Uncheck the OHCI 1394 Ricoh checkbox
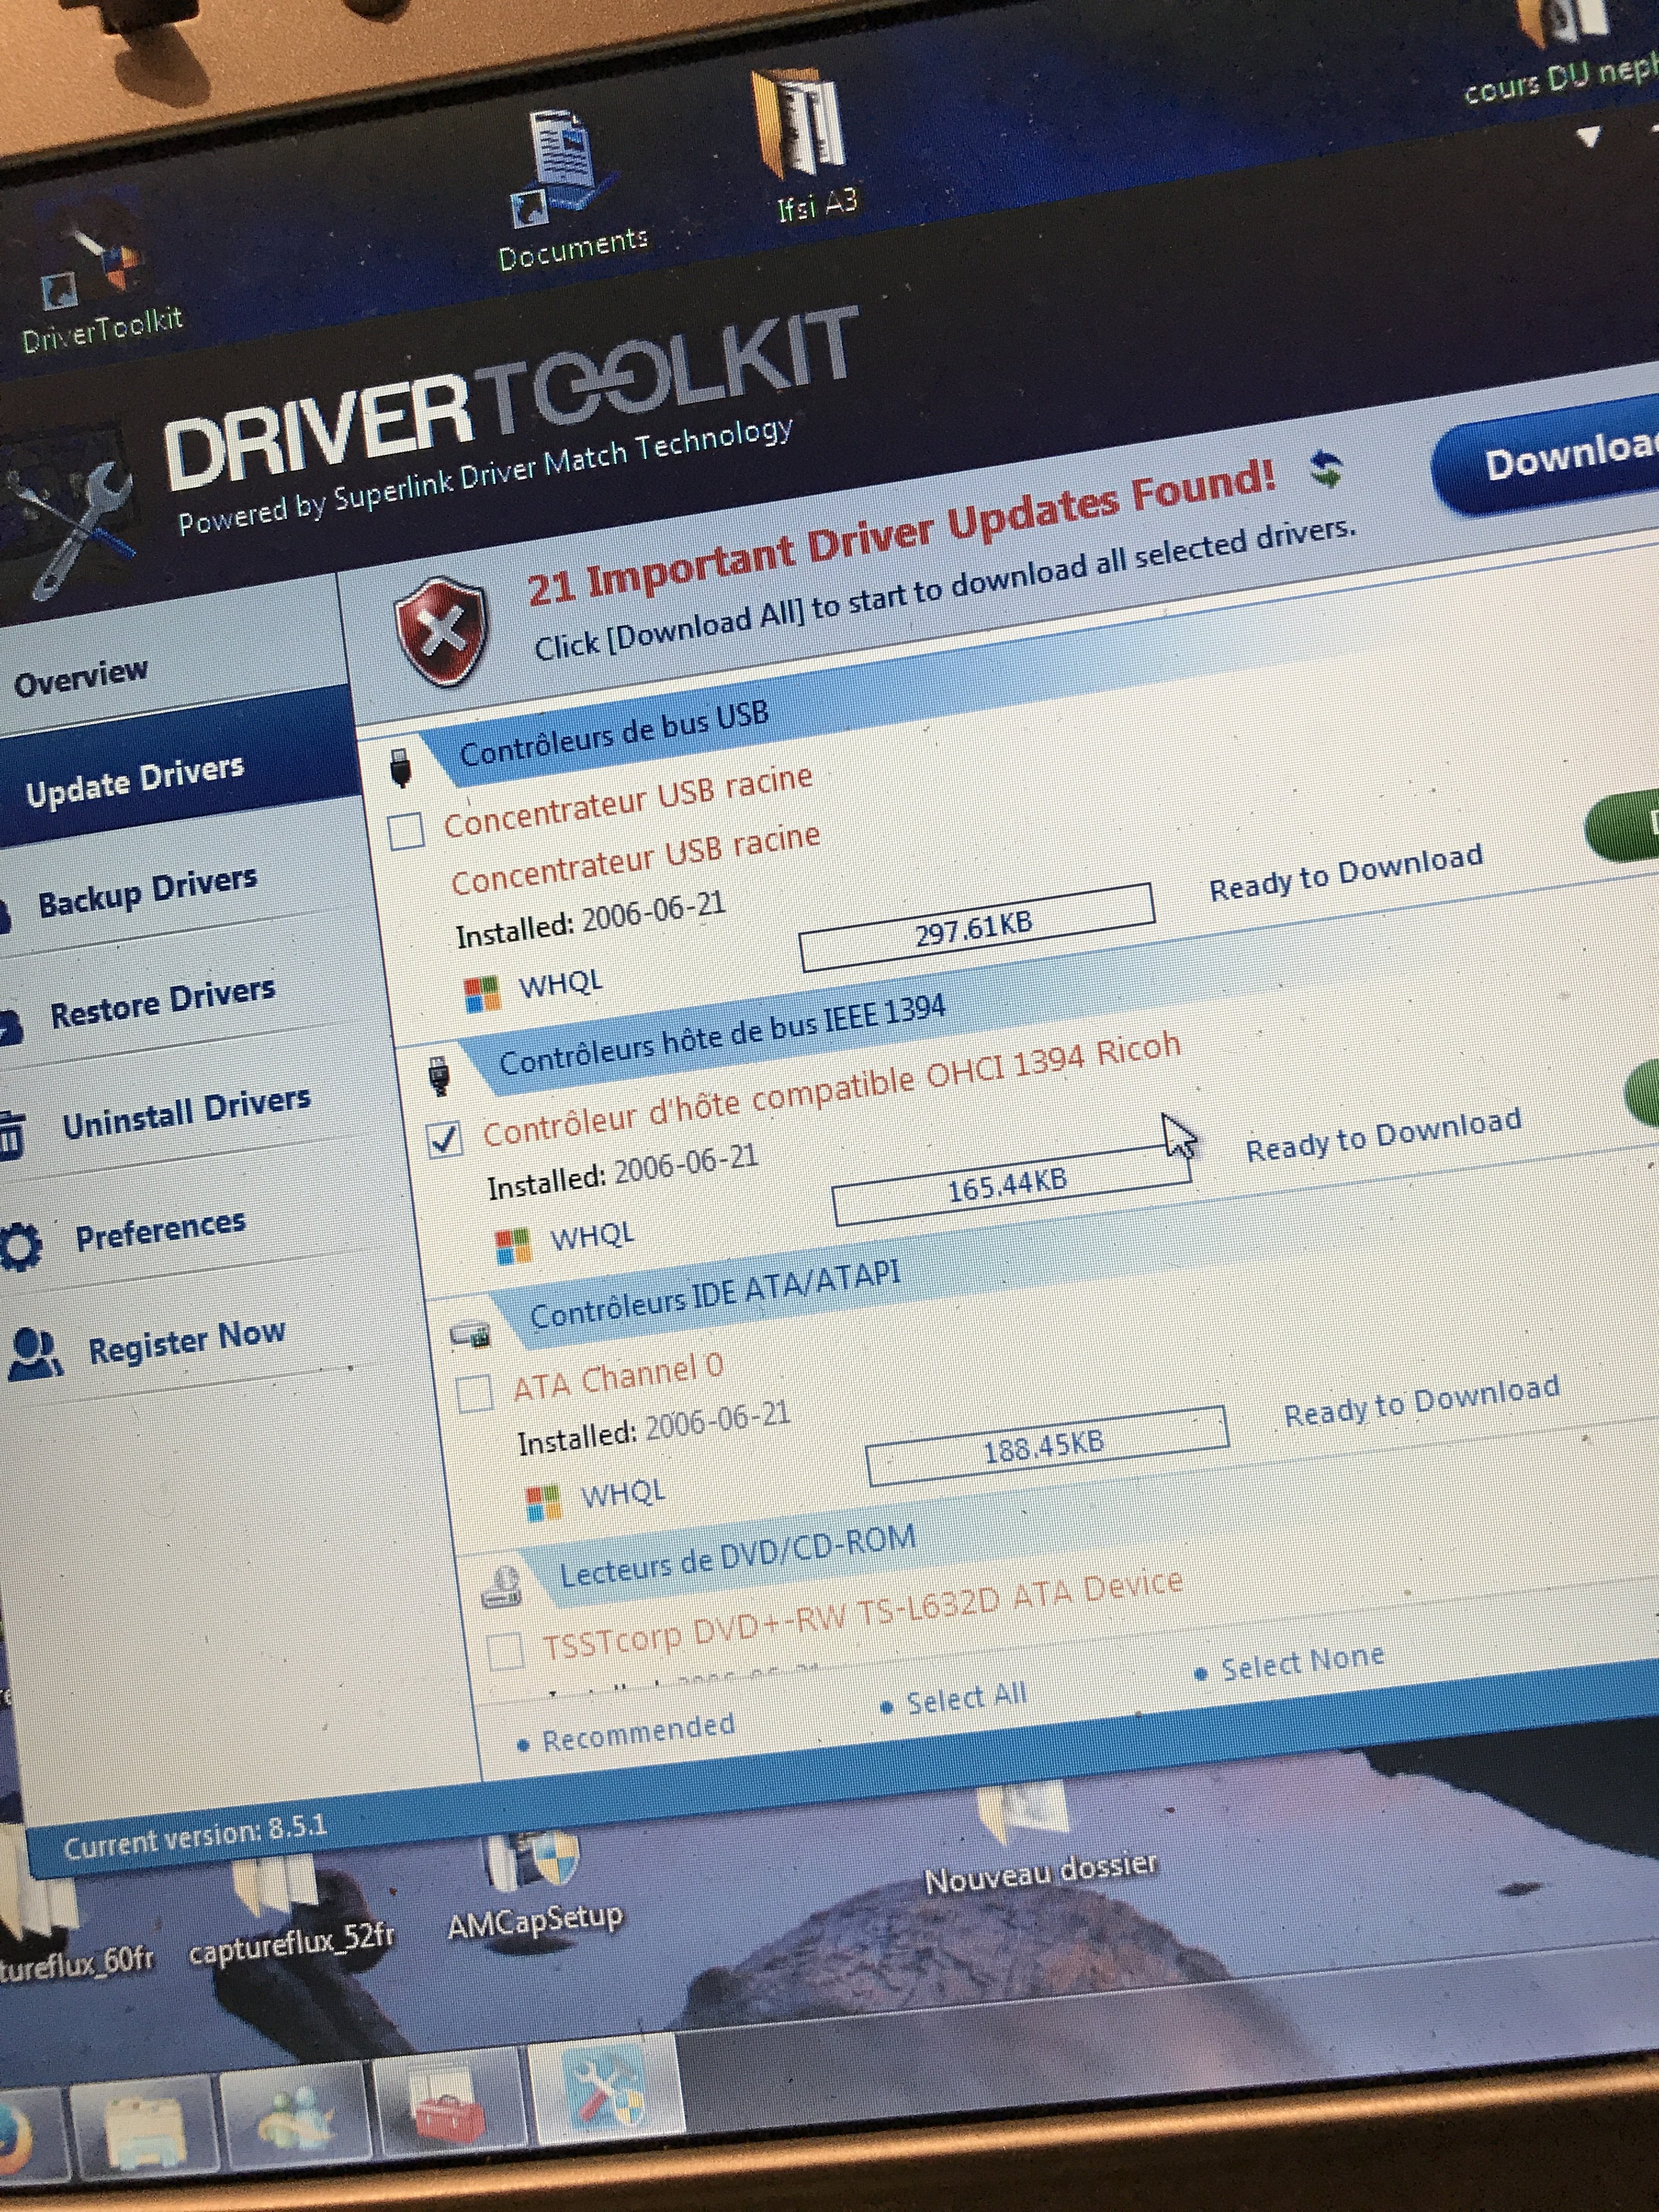 (444, 1139)
